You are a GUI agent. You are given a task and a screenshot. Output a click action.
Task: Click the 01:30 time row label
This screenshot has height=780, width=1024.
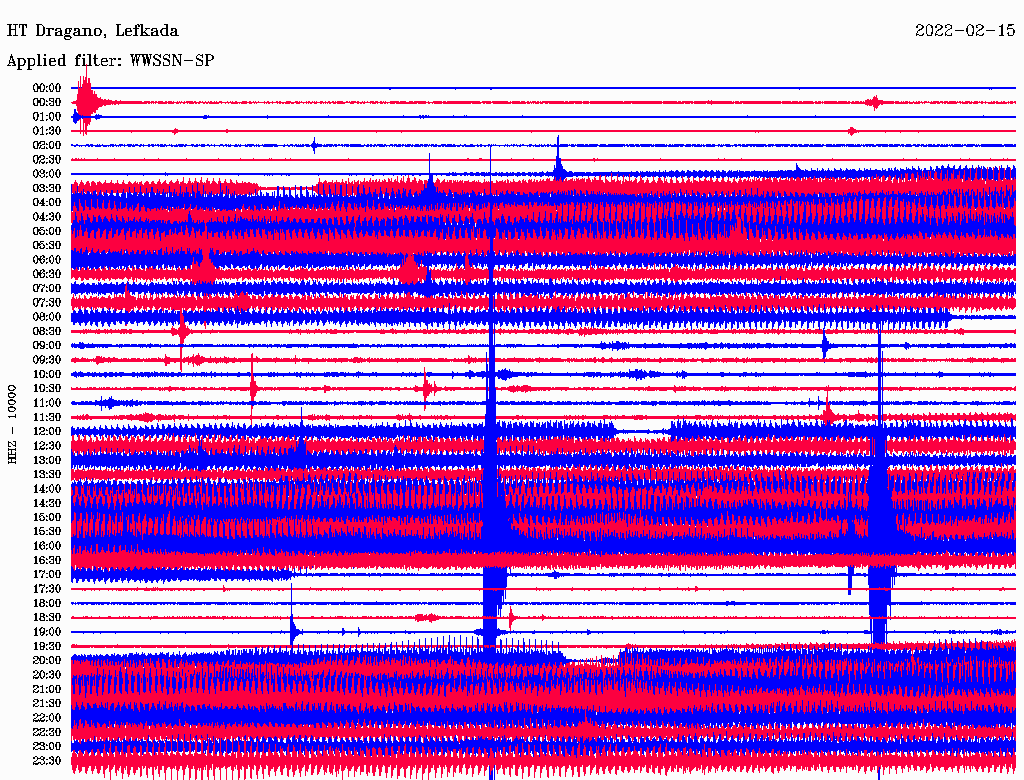pyautogui.click(x=47, y=131)
